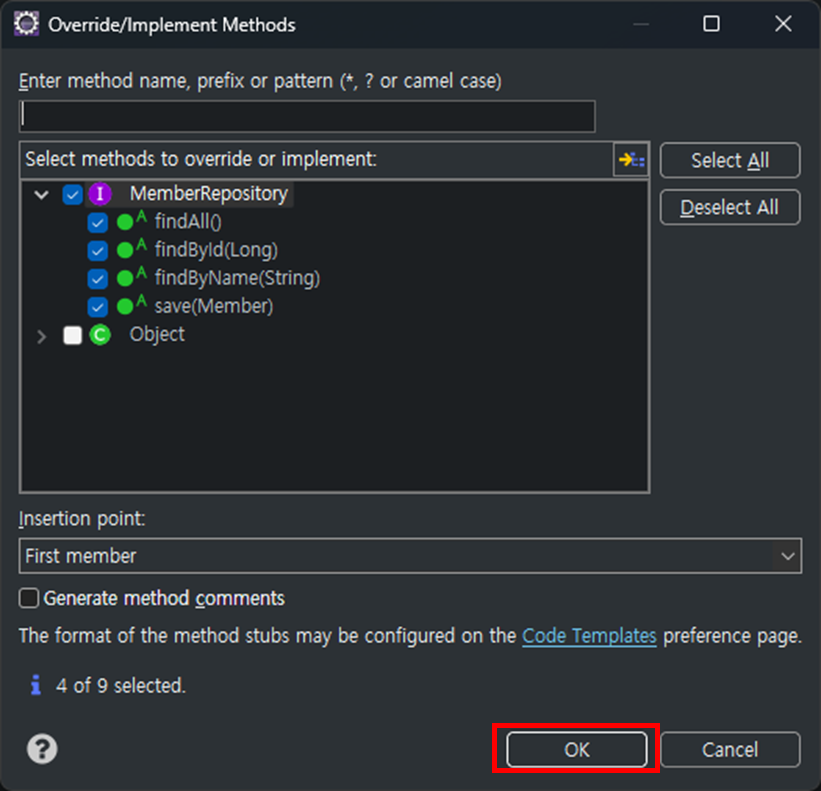Select the MemberRepository tree label

(209, 194)
